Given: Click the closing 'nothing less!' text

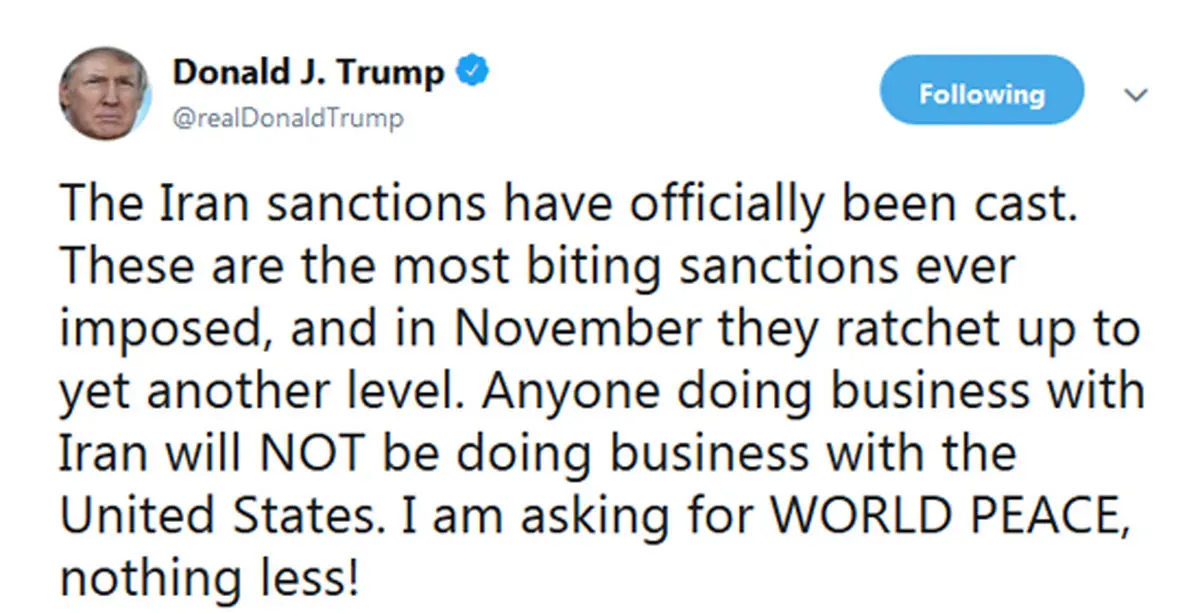Looking at the screenshot, I should [x=209, y=578].
